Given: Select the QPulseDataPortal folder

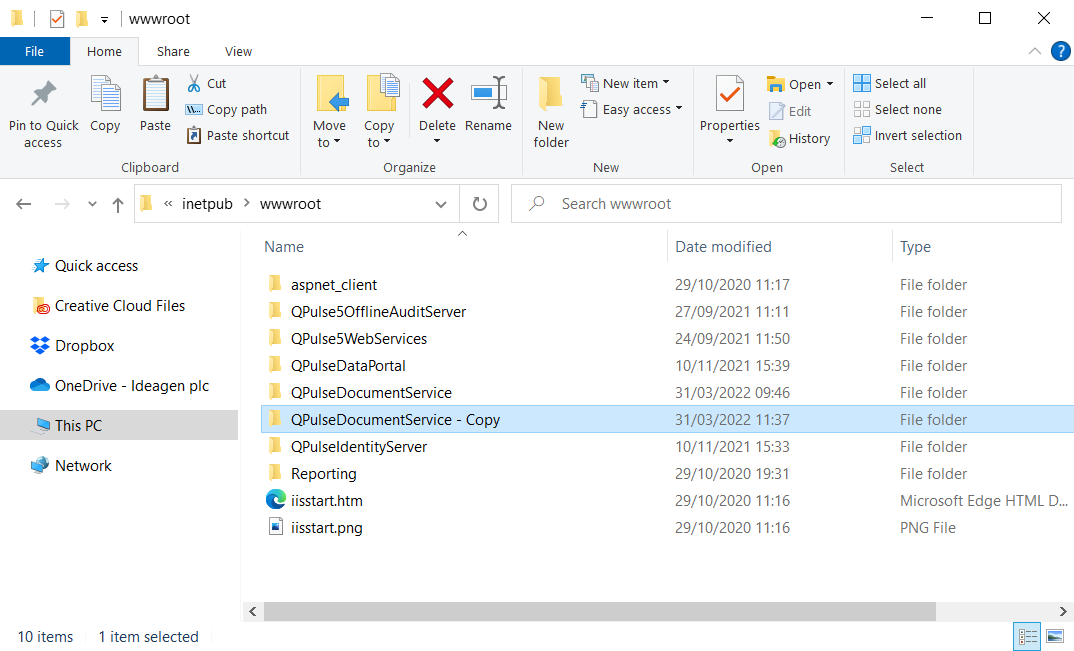Looking at the screenshot, I should [x=348, y=366].
